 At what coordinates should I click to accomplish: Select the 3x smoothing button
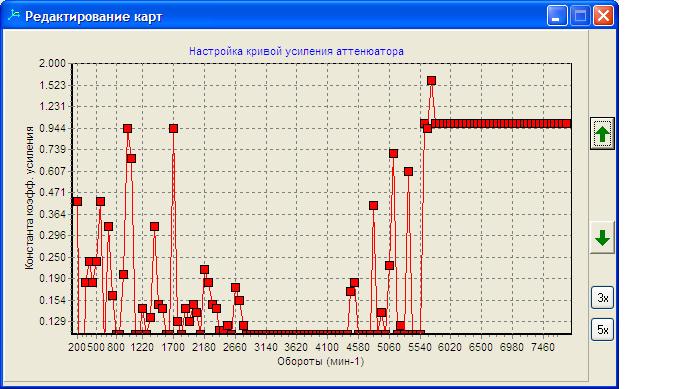point(602,298)
